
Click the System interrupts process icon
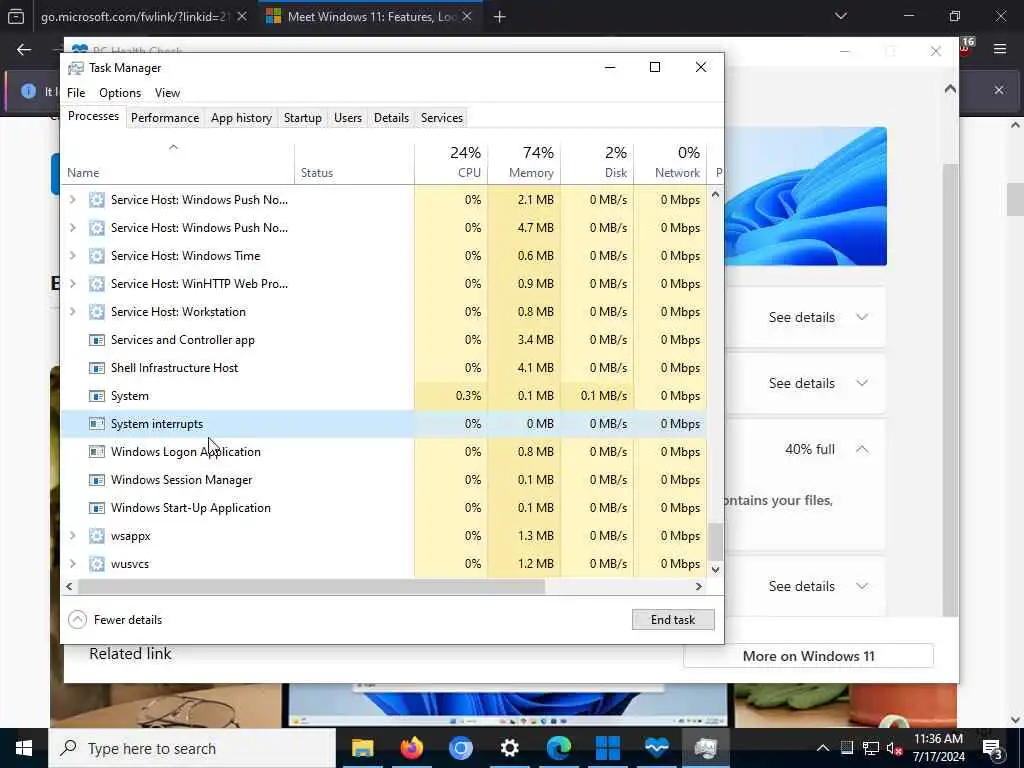(97, 424)
